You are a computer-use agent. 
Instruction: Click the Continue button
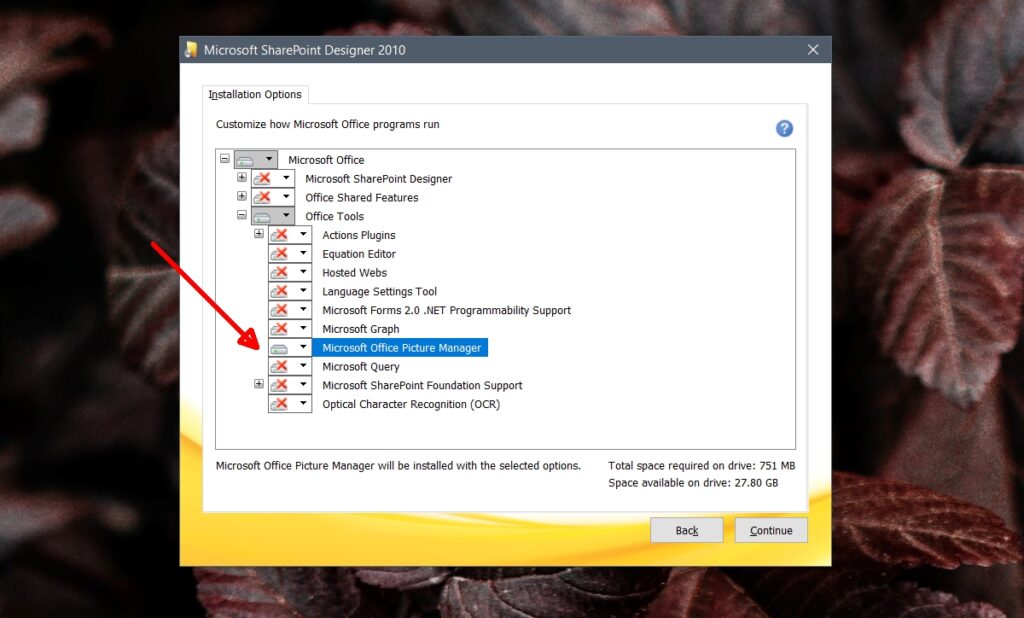click(x=770, y=529)
